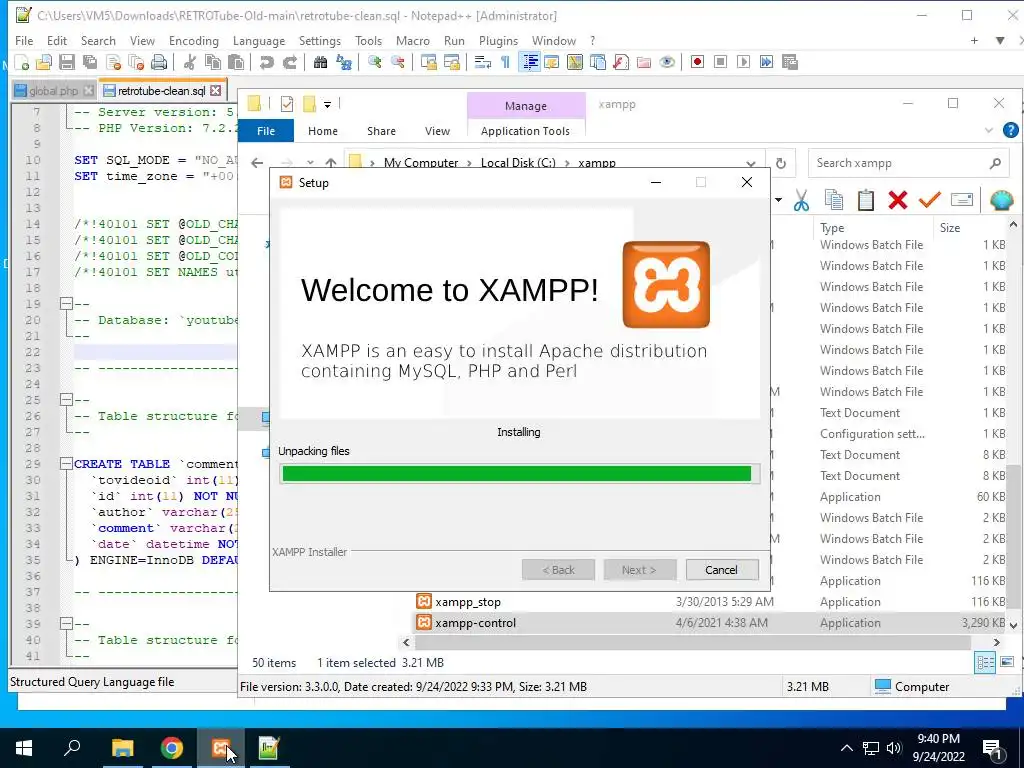
Task: Click the green Unpacking files progress bar
Action: (x=519, y=473)
